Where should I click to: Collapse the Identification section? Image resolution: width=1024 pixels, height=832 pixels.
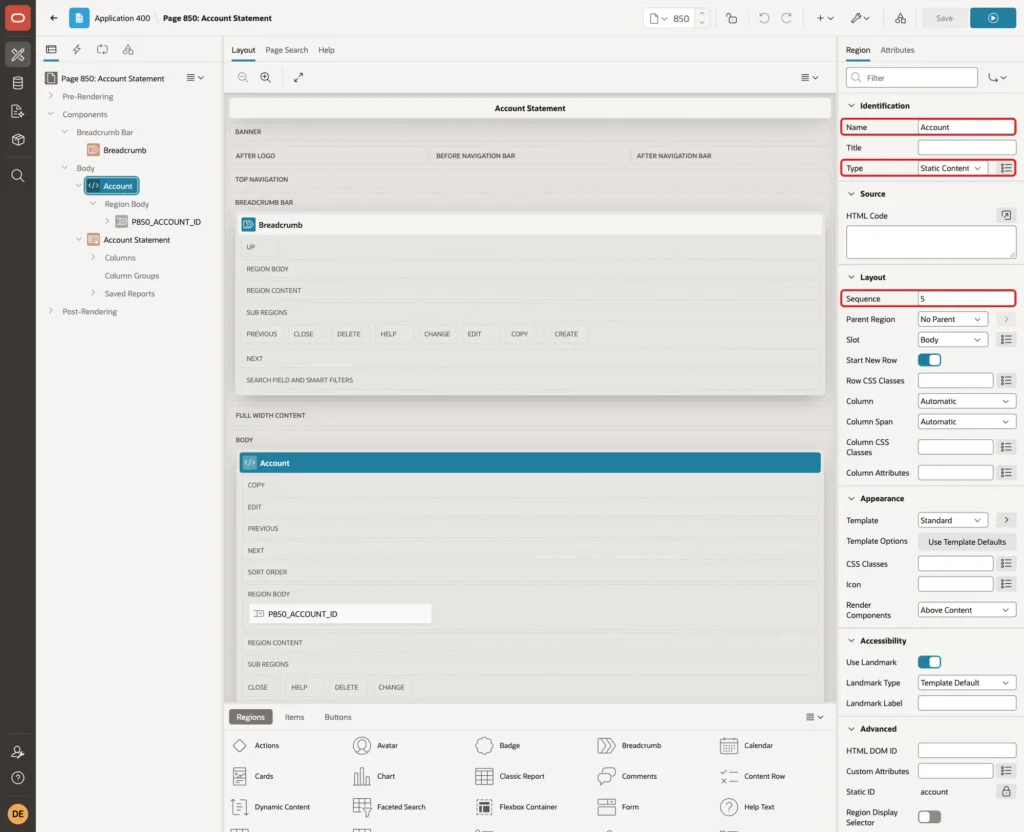pos(851,106)
